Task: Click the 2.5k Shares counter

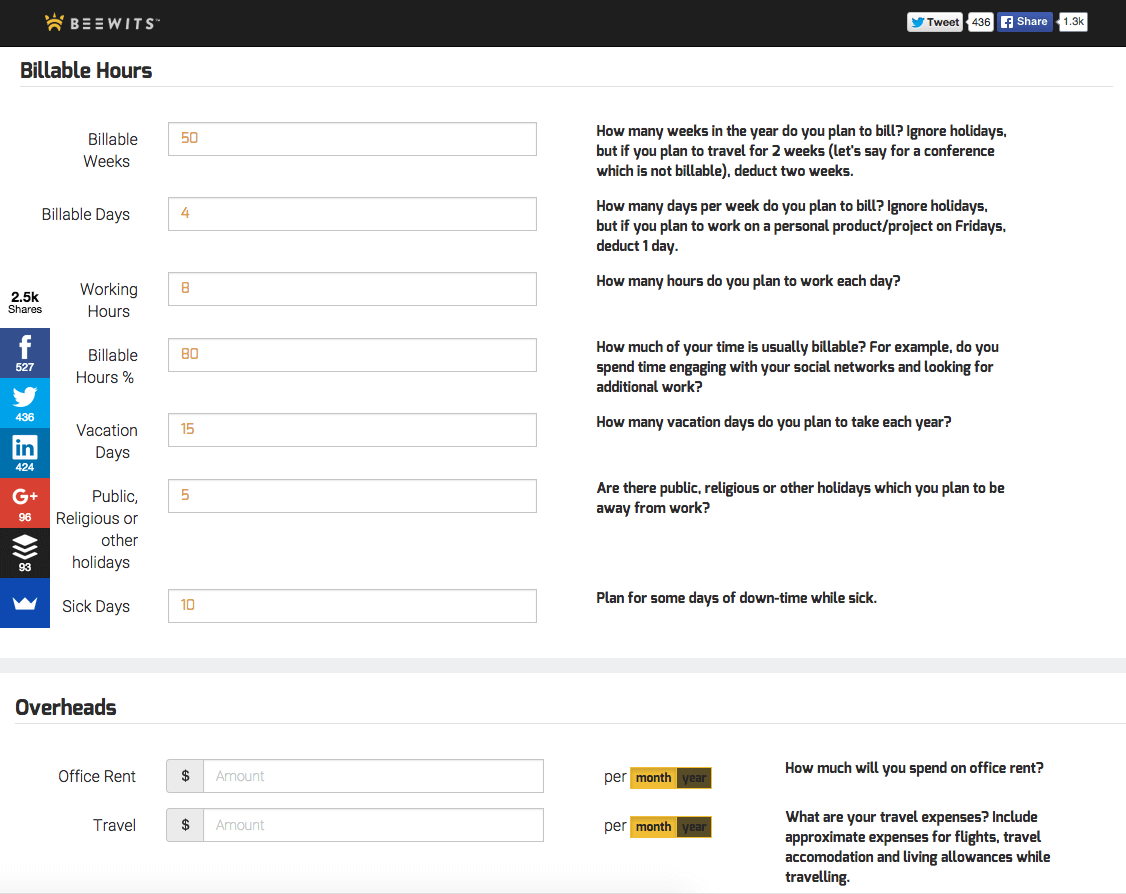Action: 25,302
